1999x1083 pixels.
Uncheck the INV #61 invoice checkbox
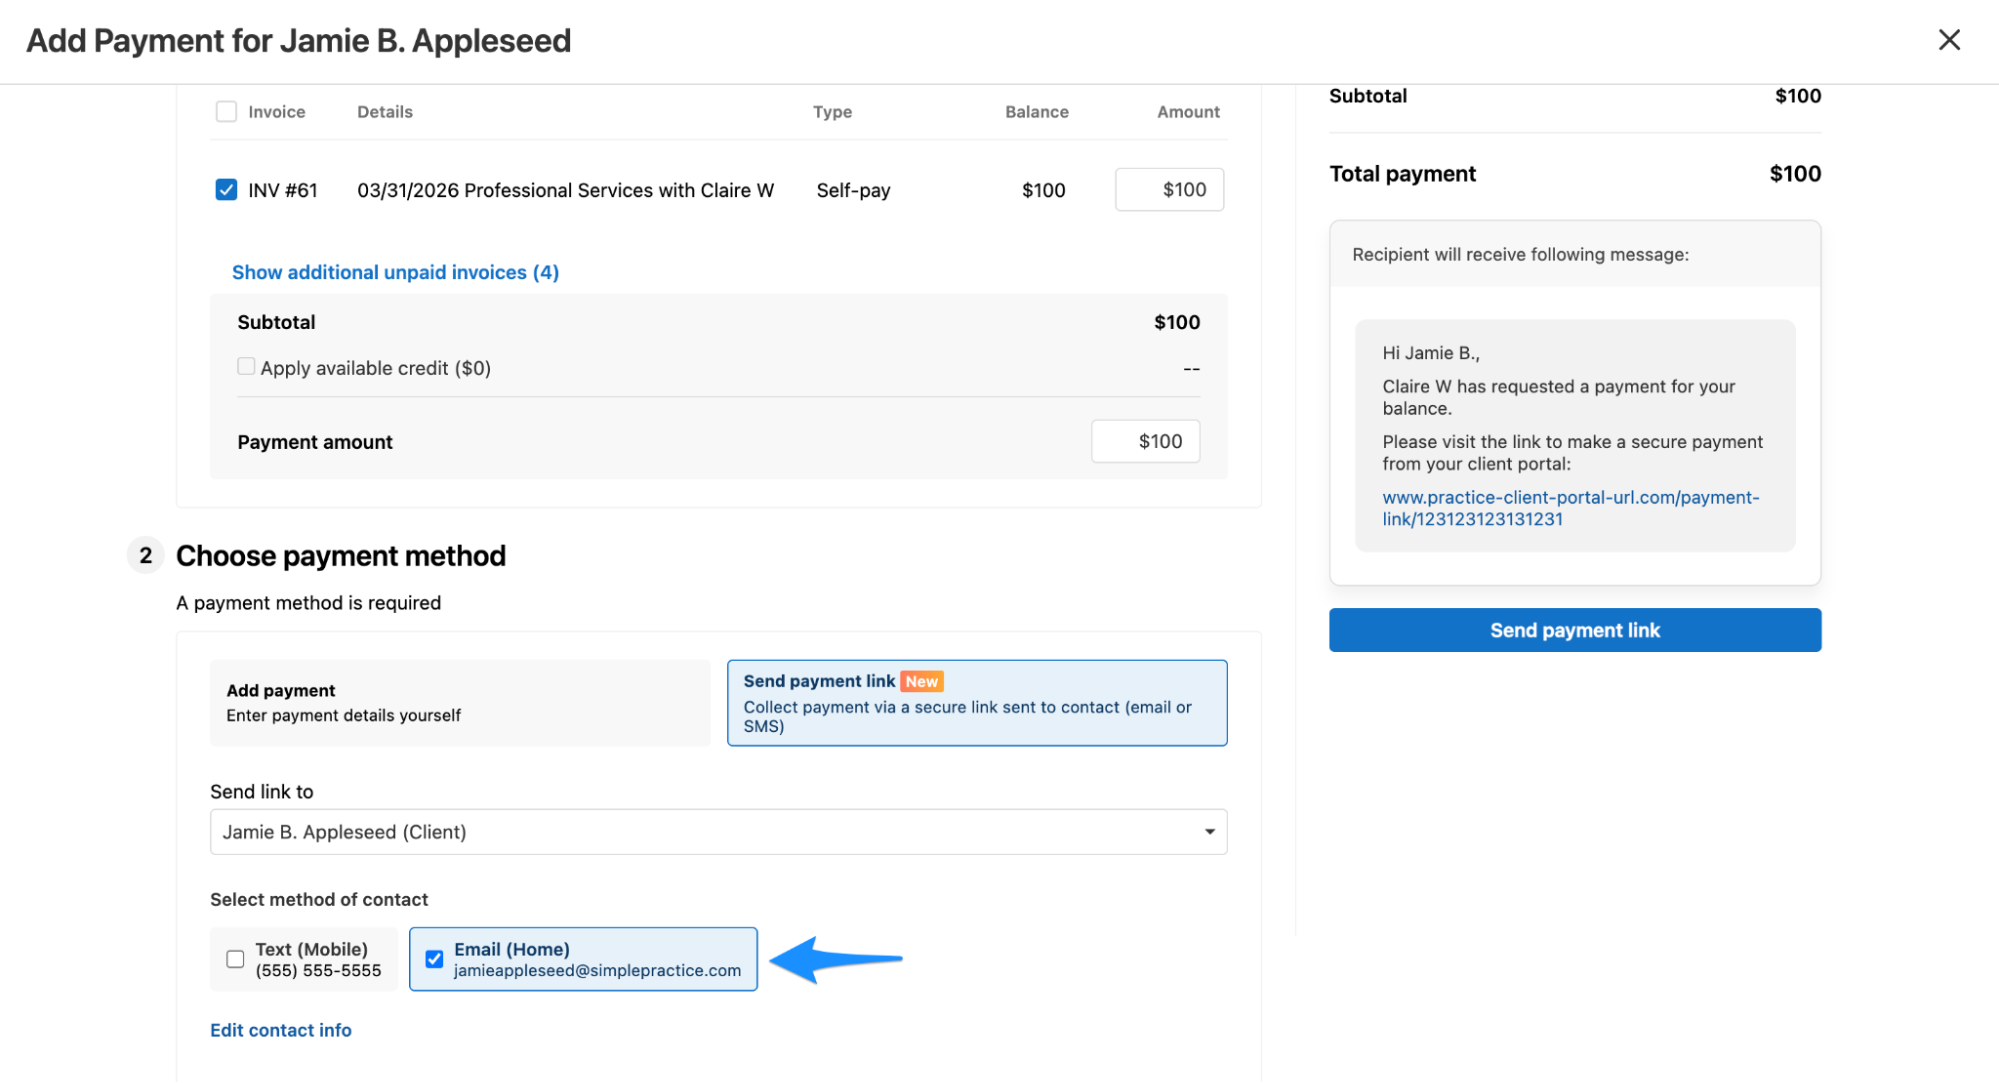227,190
